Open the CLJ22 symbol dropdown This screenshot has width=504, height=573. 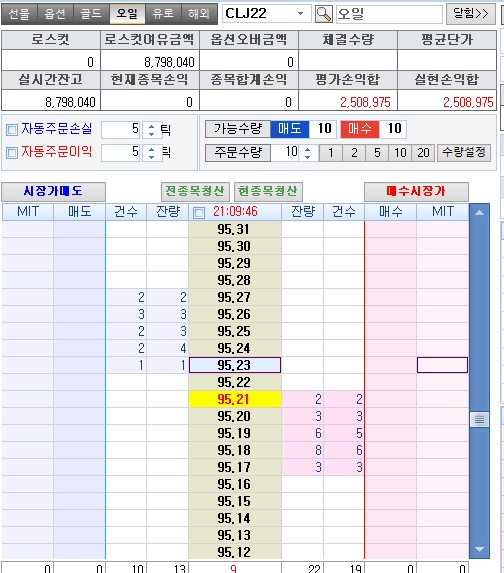[x=300, y=14]
